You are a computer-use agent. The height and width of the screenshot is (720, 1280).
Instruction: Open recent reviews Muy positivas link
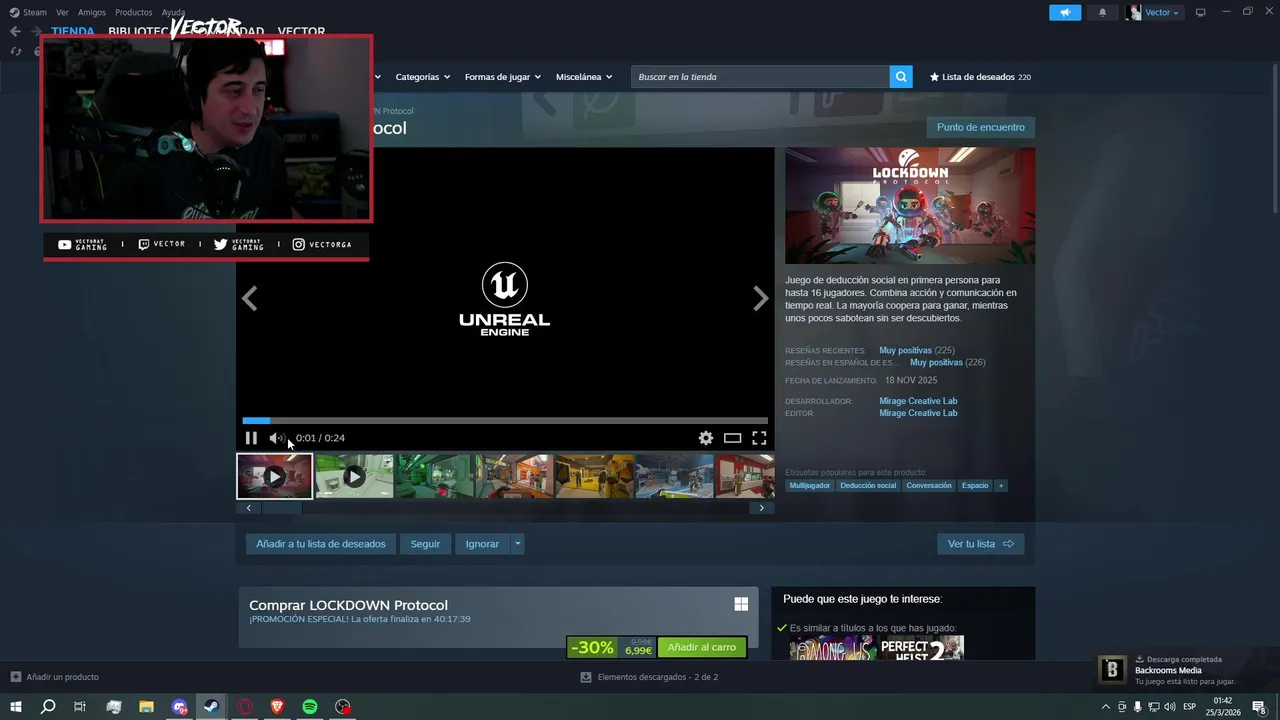pyautogui.click(x=905, y=351)
